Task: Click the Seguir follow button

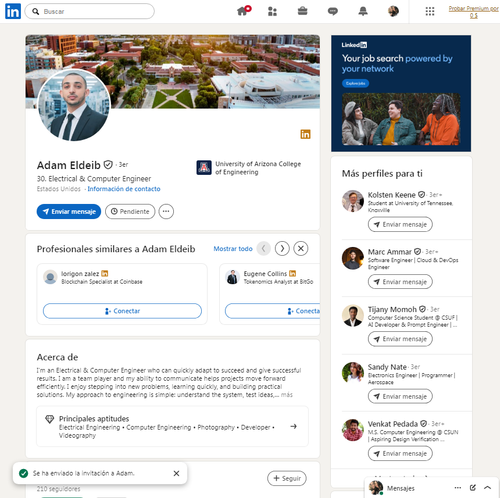Action: click(287, 478)
